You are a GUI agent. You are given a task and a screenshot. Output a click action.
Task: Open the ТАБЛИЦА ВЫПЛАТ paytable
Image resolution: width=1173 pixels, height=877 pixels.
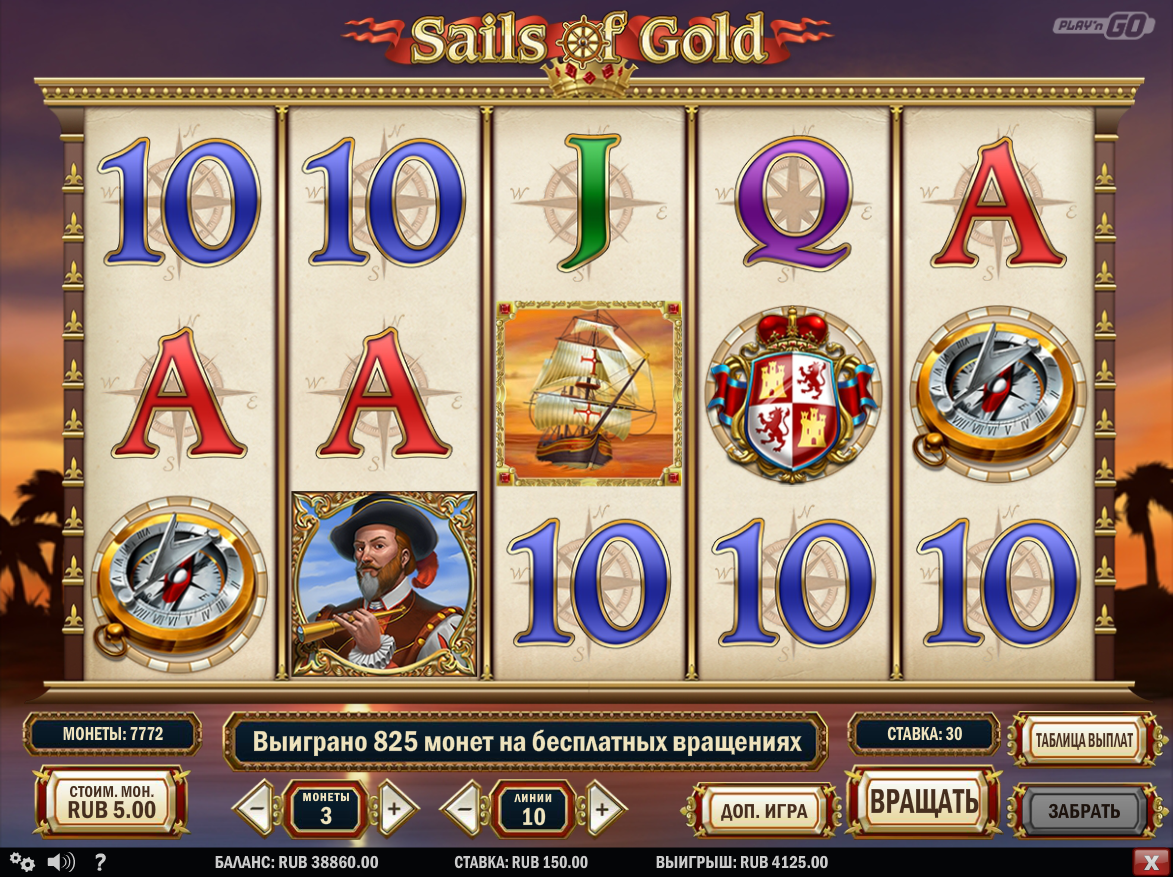tap(1083, 739)
